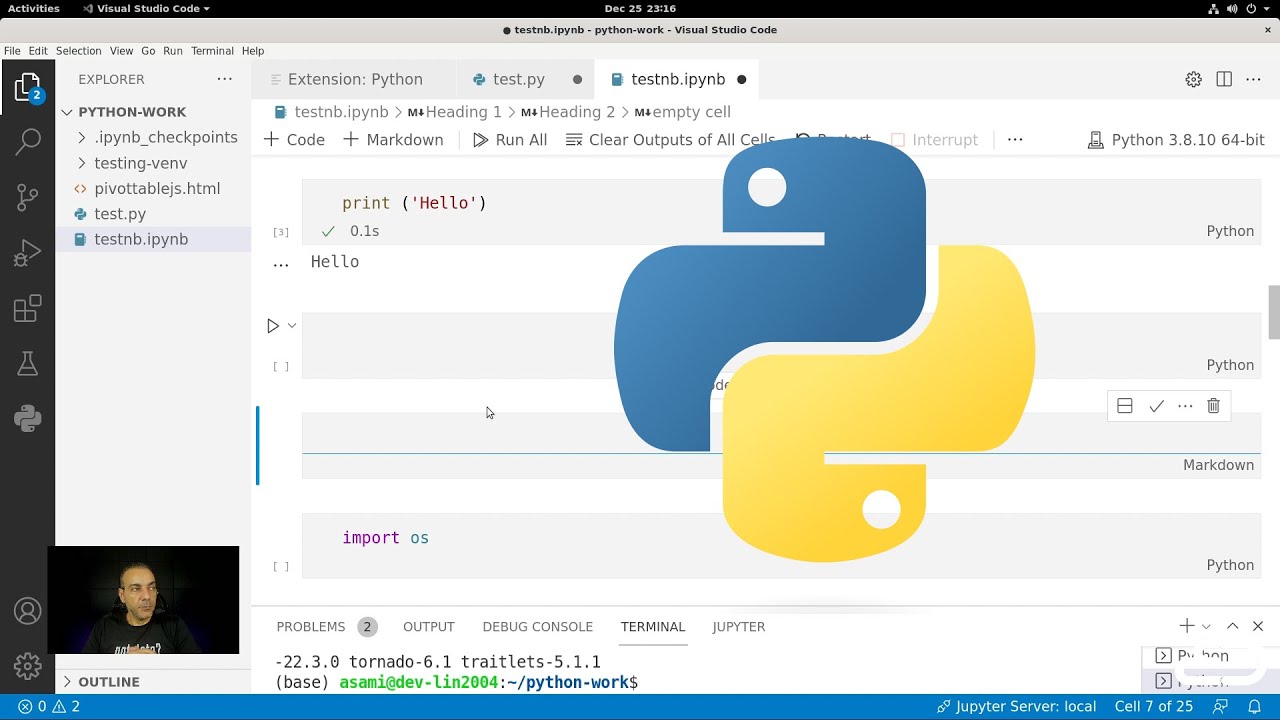Open the Python activity bar view

(x=28, y=418)
